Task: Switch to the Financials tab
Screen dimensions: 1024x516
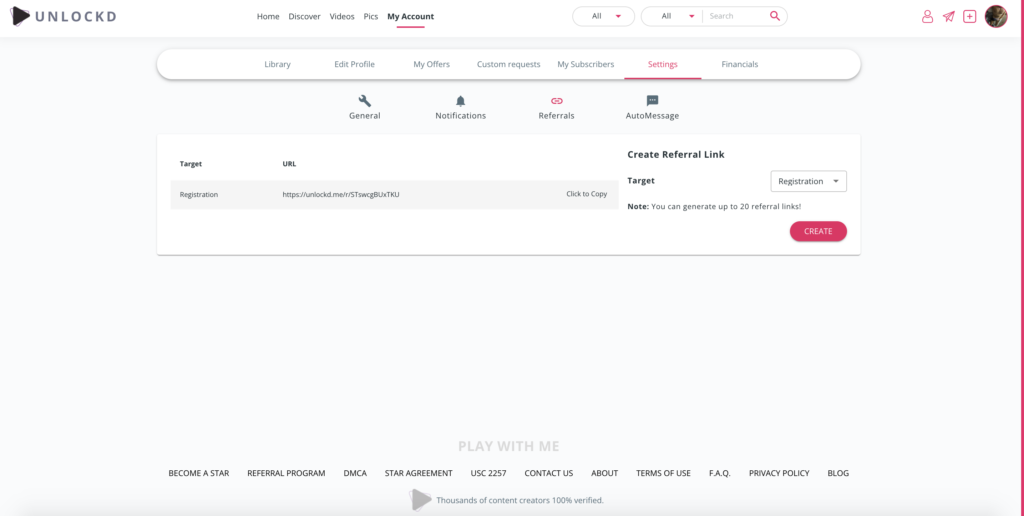Action: pos(740,64)
